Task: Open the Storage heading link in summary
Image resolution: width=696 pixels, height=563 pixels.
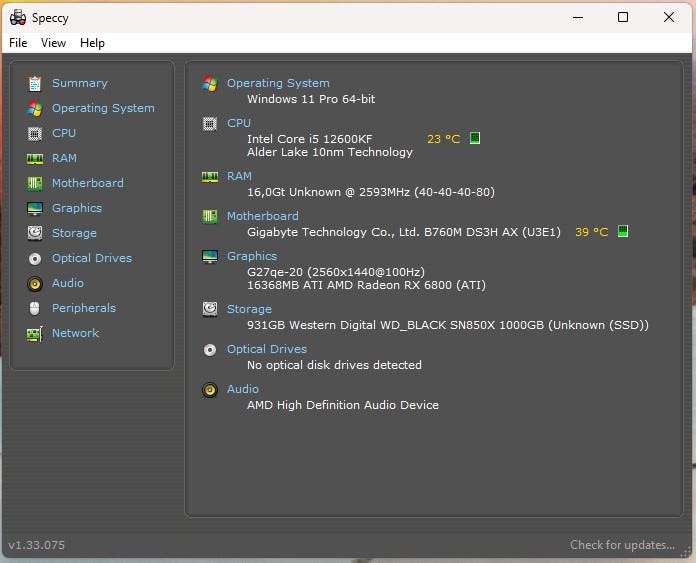Action: [249, 309]
